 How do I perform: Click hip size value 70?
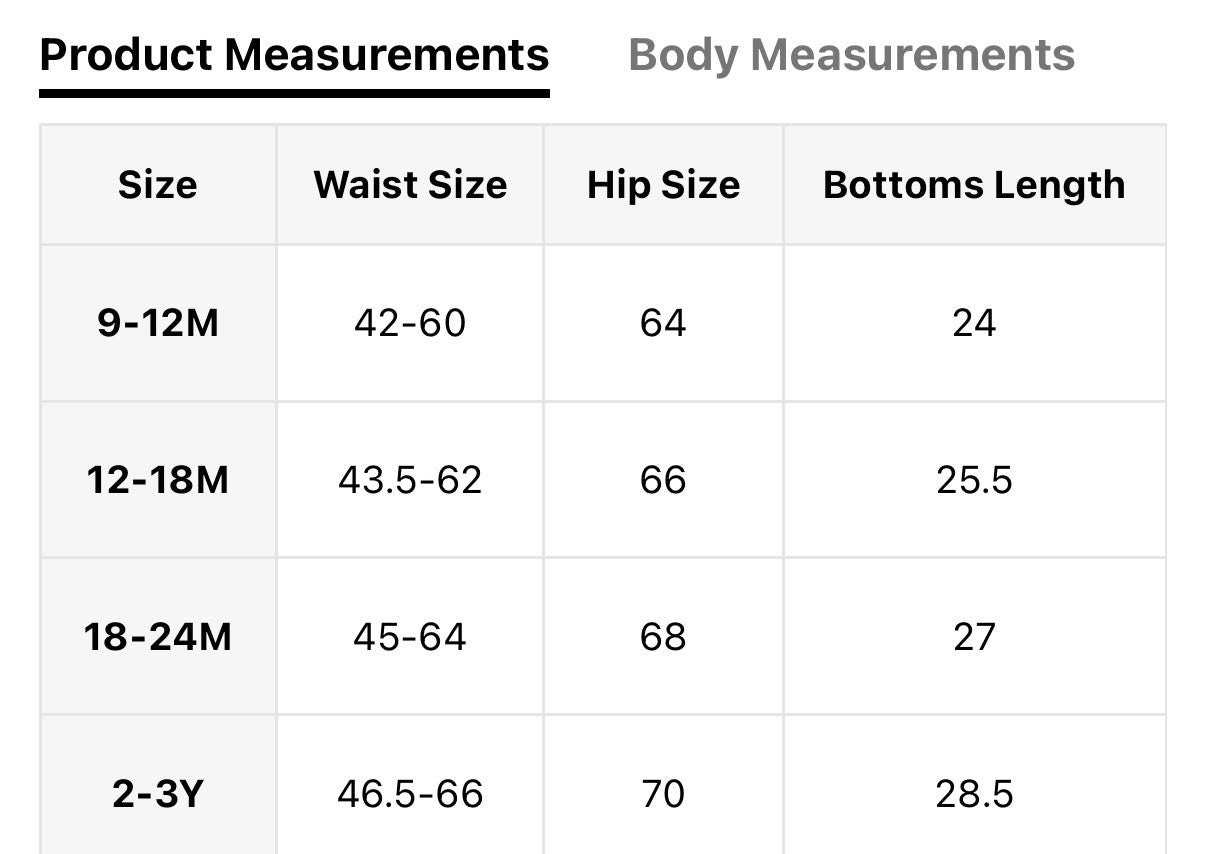click(x=663, y=794)
